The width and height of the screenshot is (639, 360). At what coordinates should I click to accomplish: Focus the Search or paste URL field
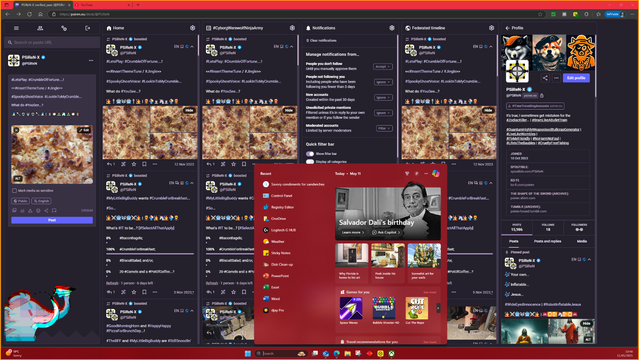click(x=52, y=42)
